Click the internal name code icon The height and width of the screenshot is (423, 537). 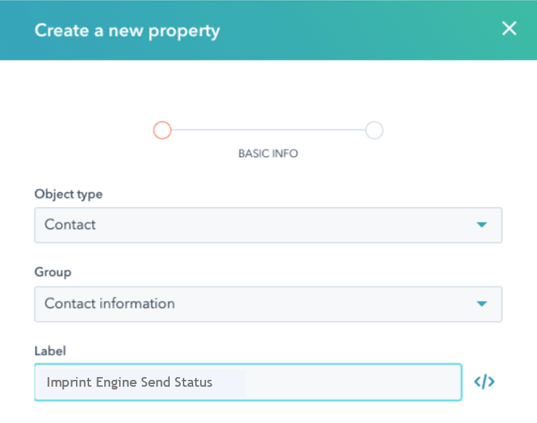point(484,382)
